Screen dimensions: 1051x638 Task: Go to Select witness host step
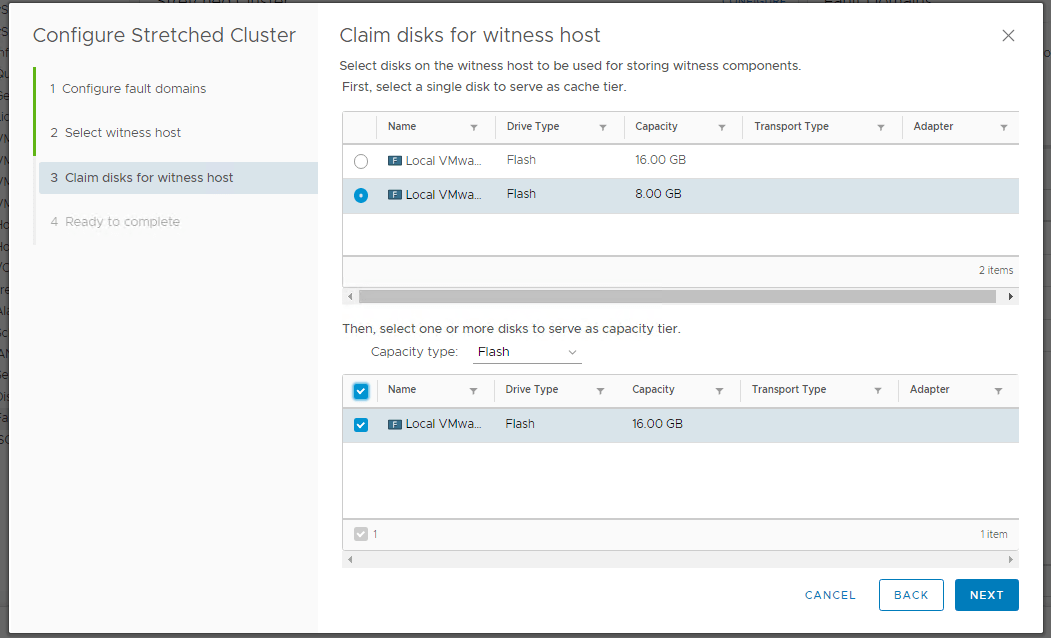123,133
